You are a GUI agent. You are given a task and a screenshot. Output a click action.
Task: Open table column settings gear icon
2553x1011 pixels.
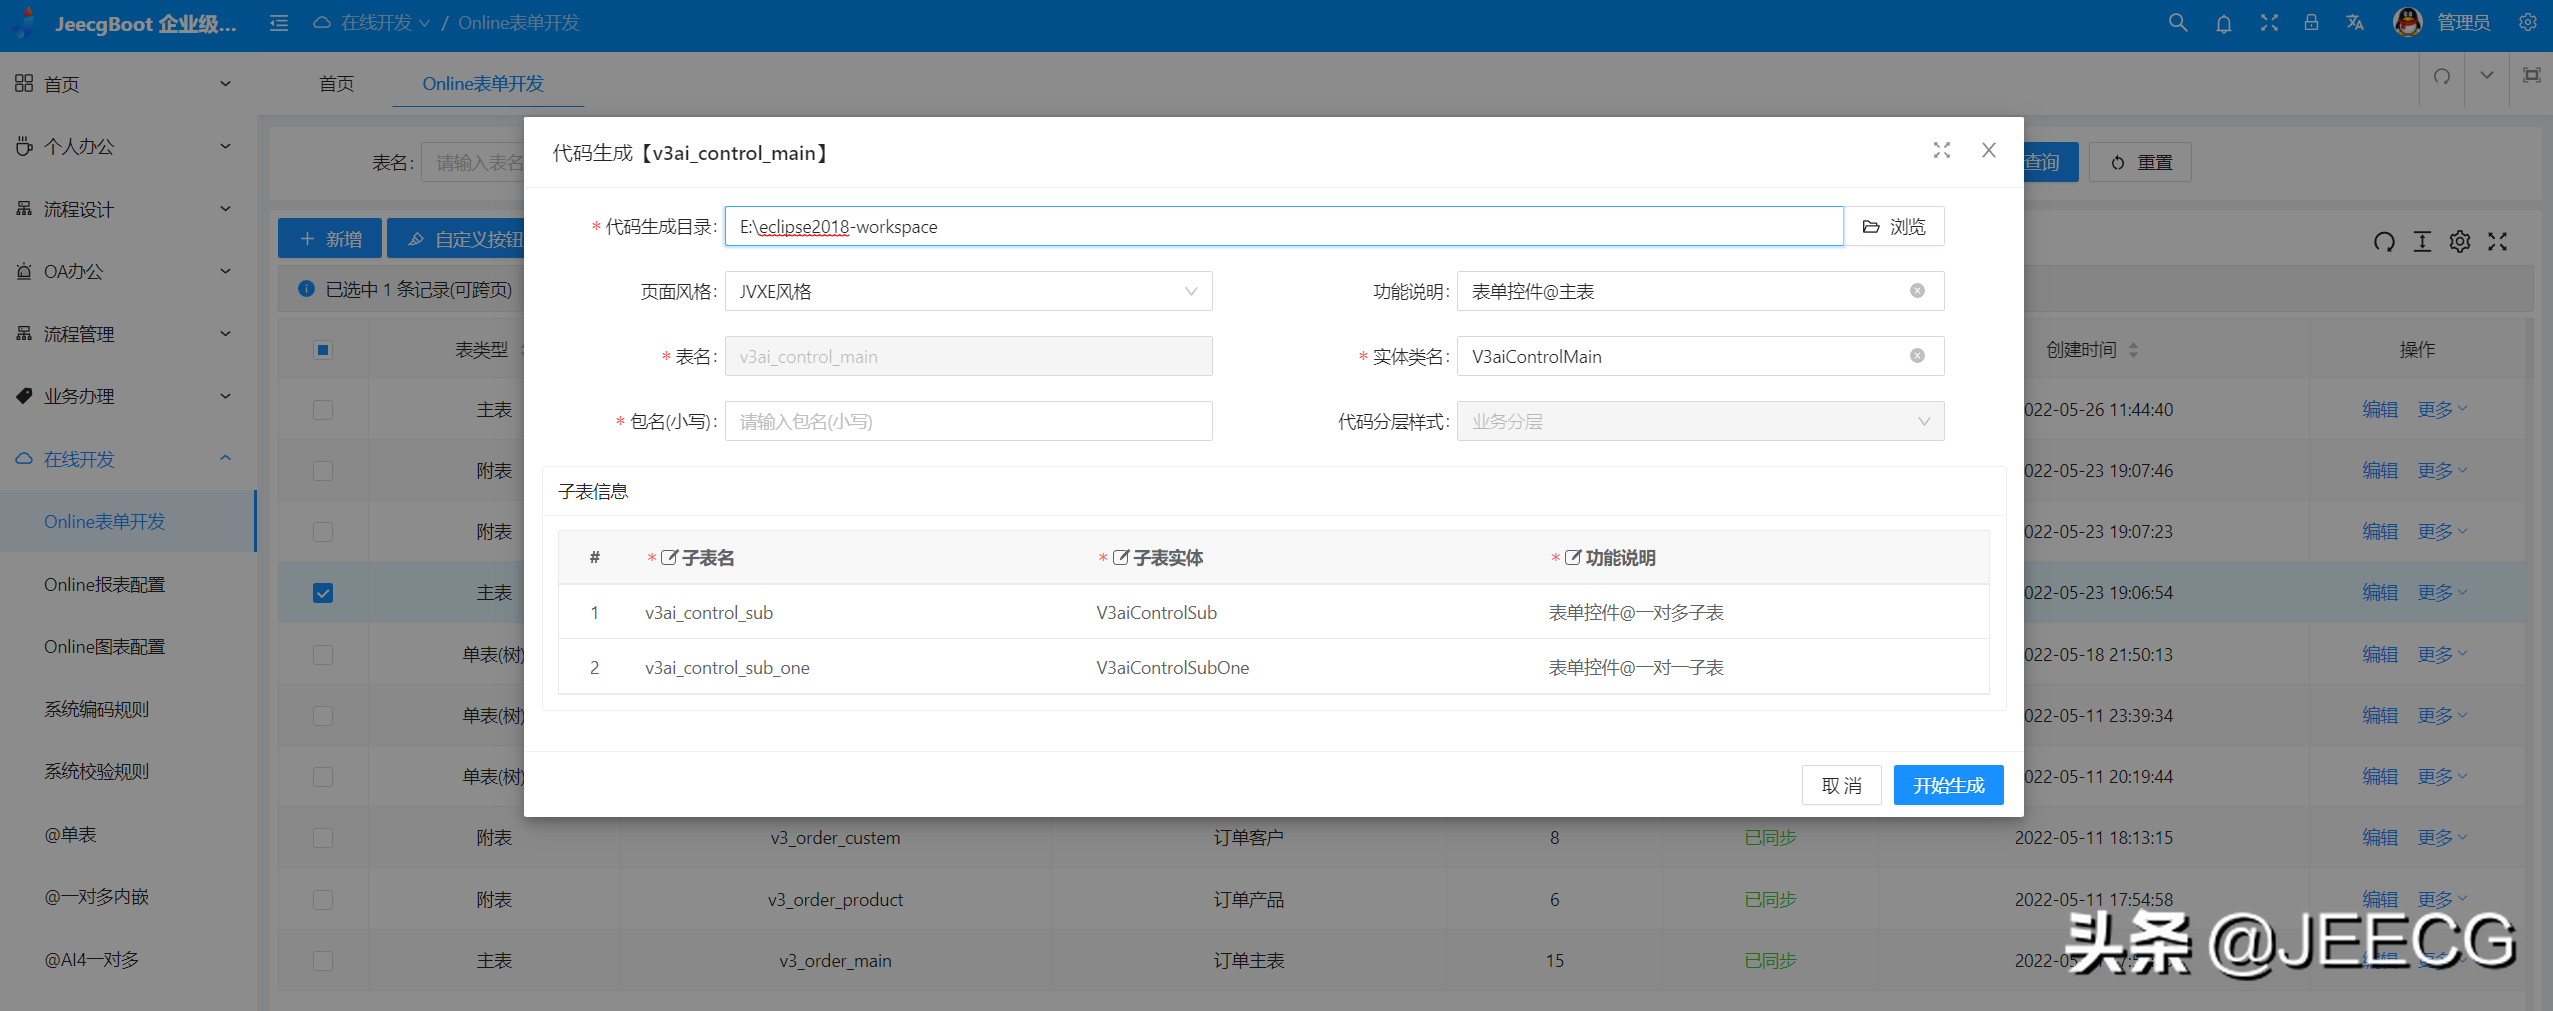click(2459, 241)
